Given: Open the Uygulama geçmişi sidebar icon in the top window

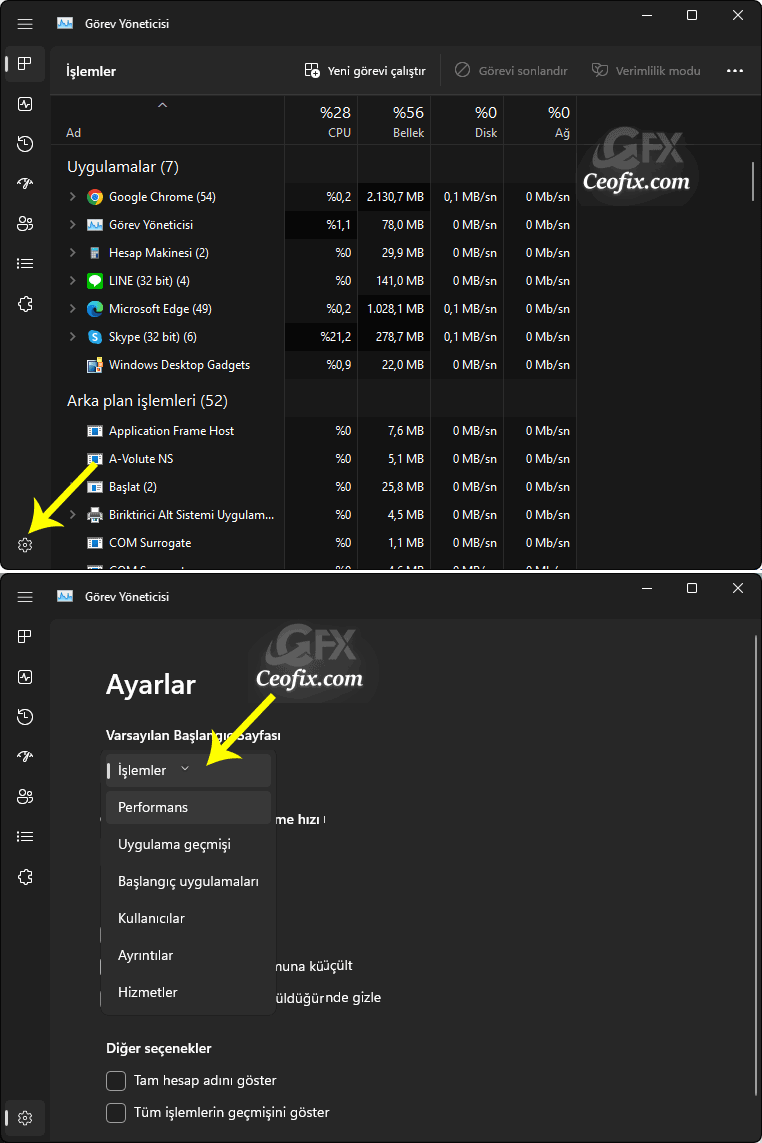Looking at the screenshot, I should 25,144.
